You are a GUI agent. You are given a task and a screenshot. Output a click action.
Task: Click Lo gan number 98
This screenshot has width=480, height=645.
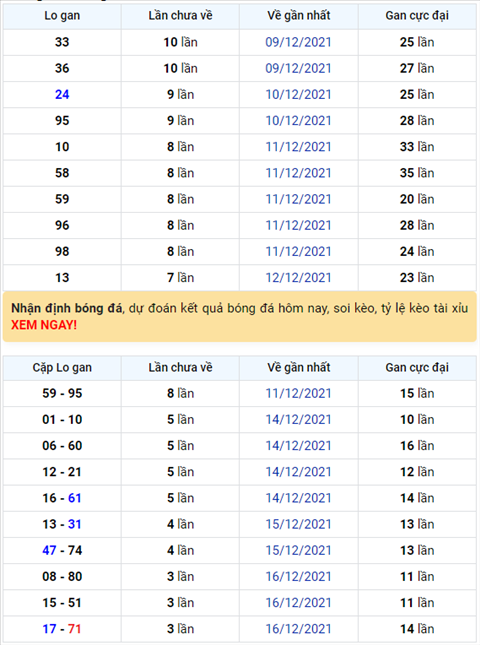tap(62, 251)
